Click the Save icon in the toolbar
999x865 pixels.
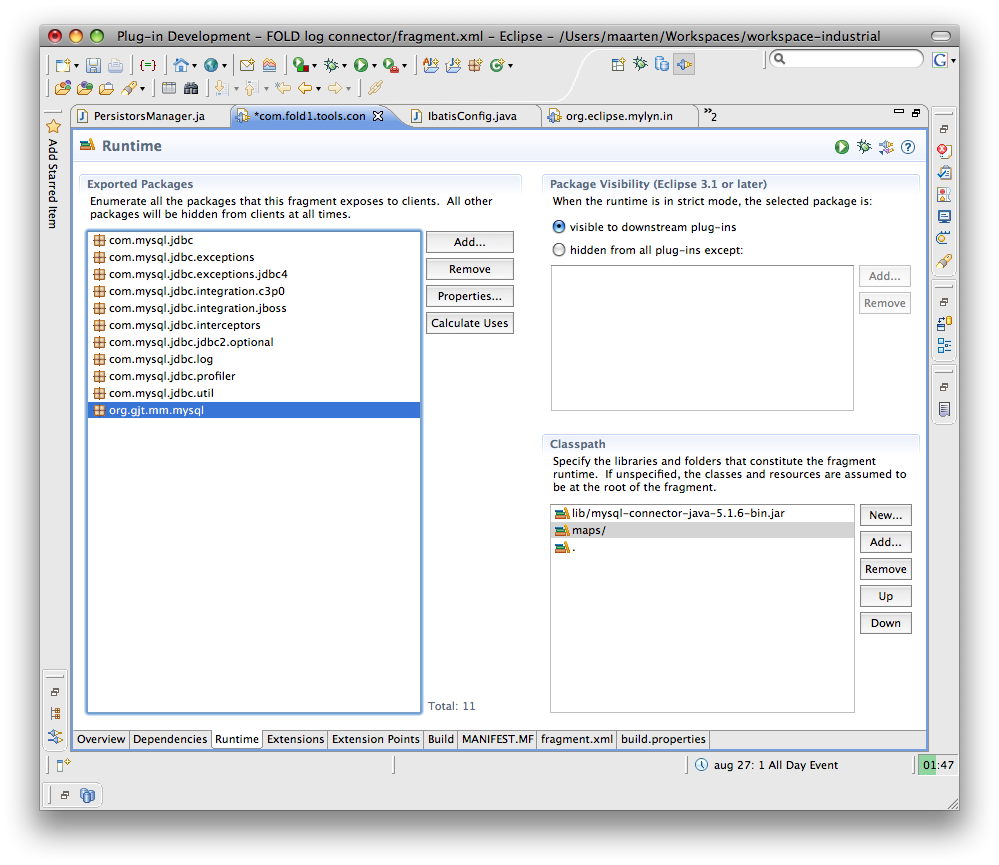click(x=94, y=65)
